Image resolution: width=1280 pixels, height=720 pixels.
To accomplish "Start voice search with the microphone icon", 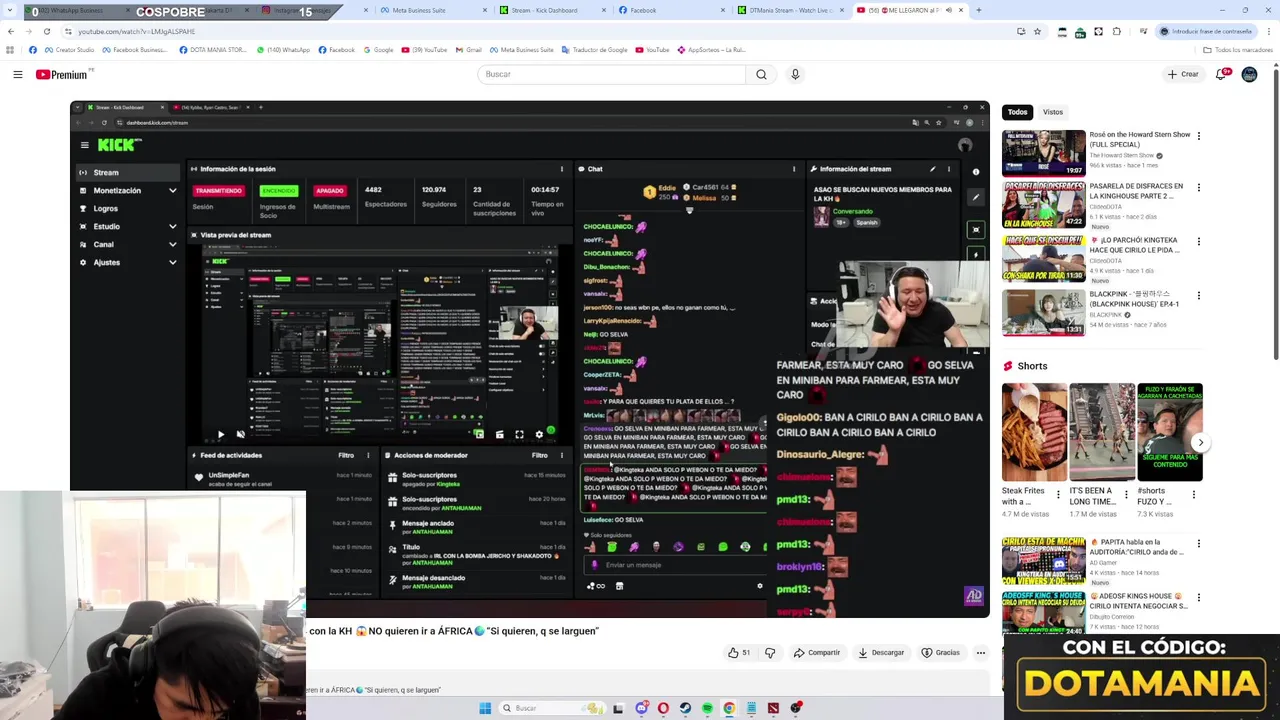I will [x=795, y=74].
